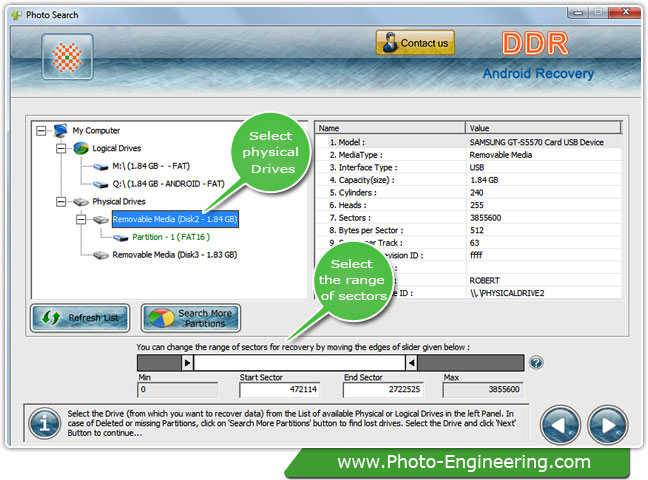The width and height of the screenshot is (648, 480).
Task: Click the Contact us button
Action: (415, 43)
